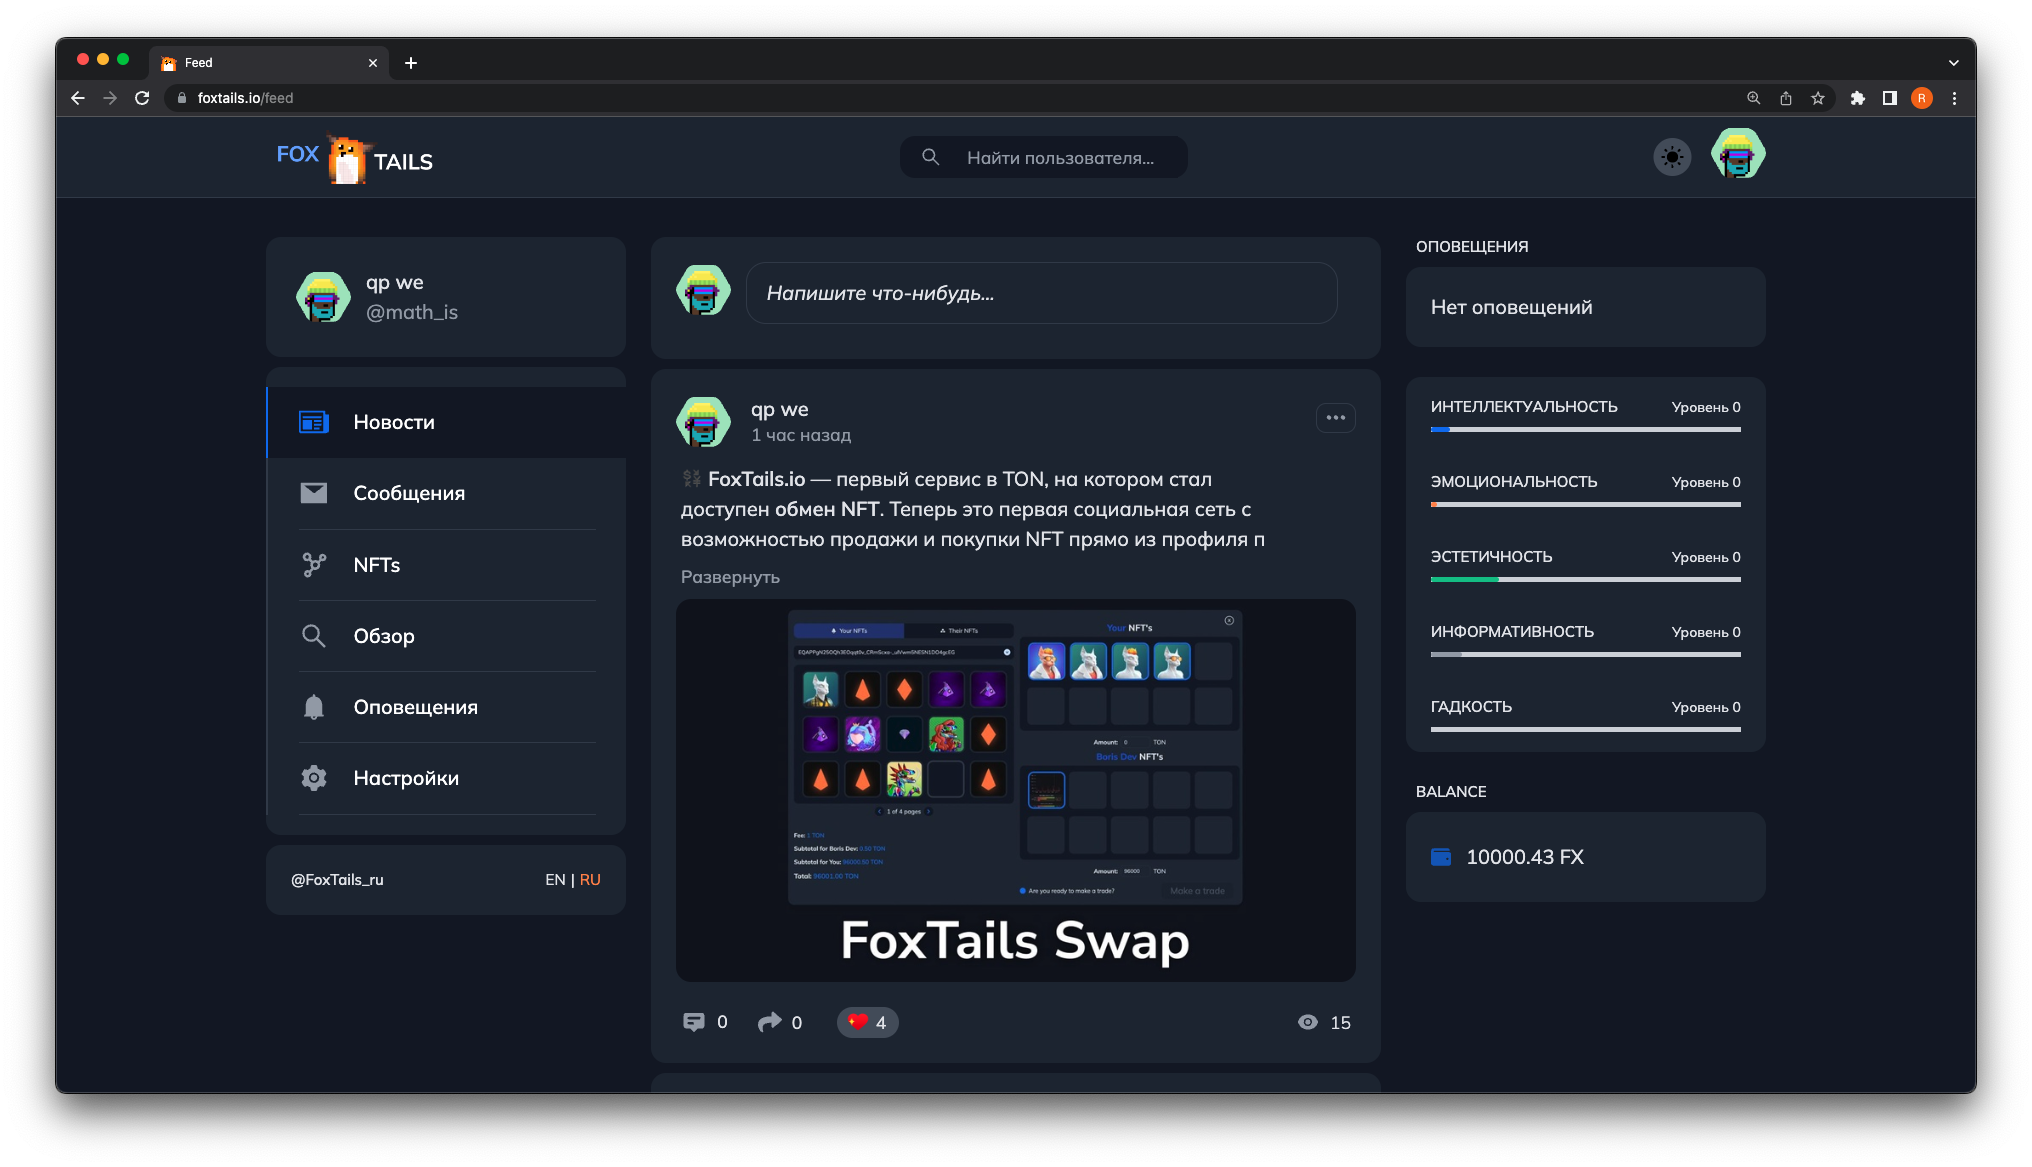Click the wallet icon in Balance
The width and height of the screenshot is (2032, 1167).
pyautogui.click(x=1441, y=857)
